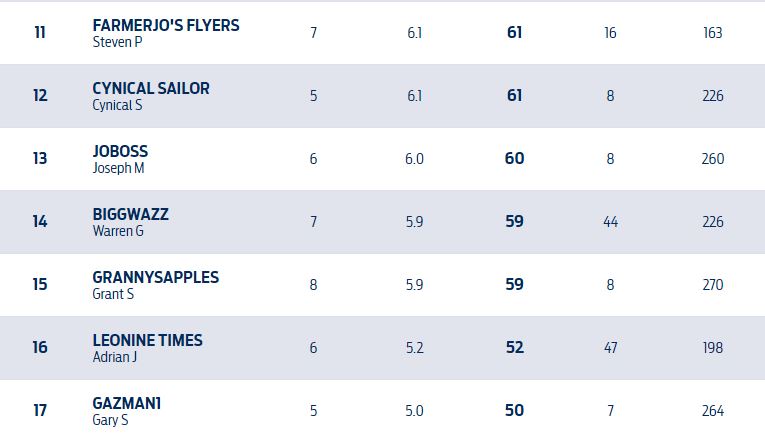Image resolution: width=765 pixels, height=440 pixels.
Task: Click the bold score 52
Action: pyautogui.click(x=514, y=348)
